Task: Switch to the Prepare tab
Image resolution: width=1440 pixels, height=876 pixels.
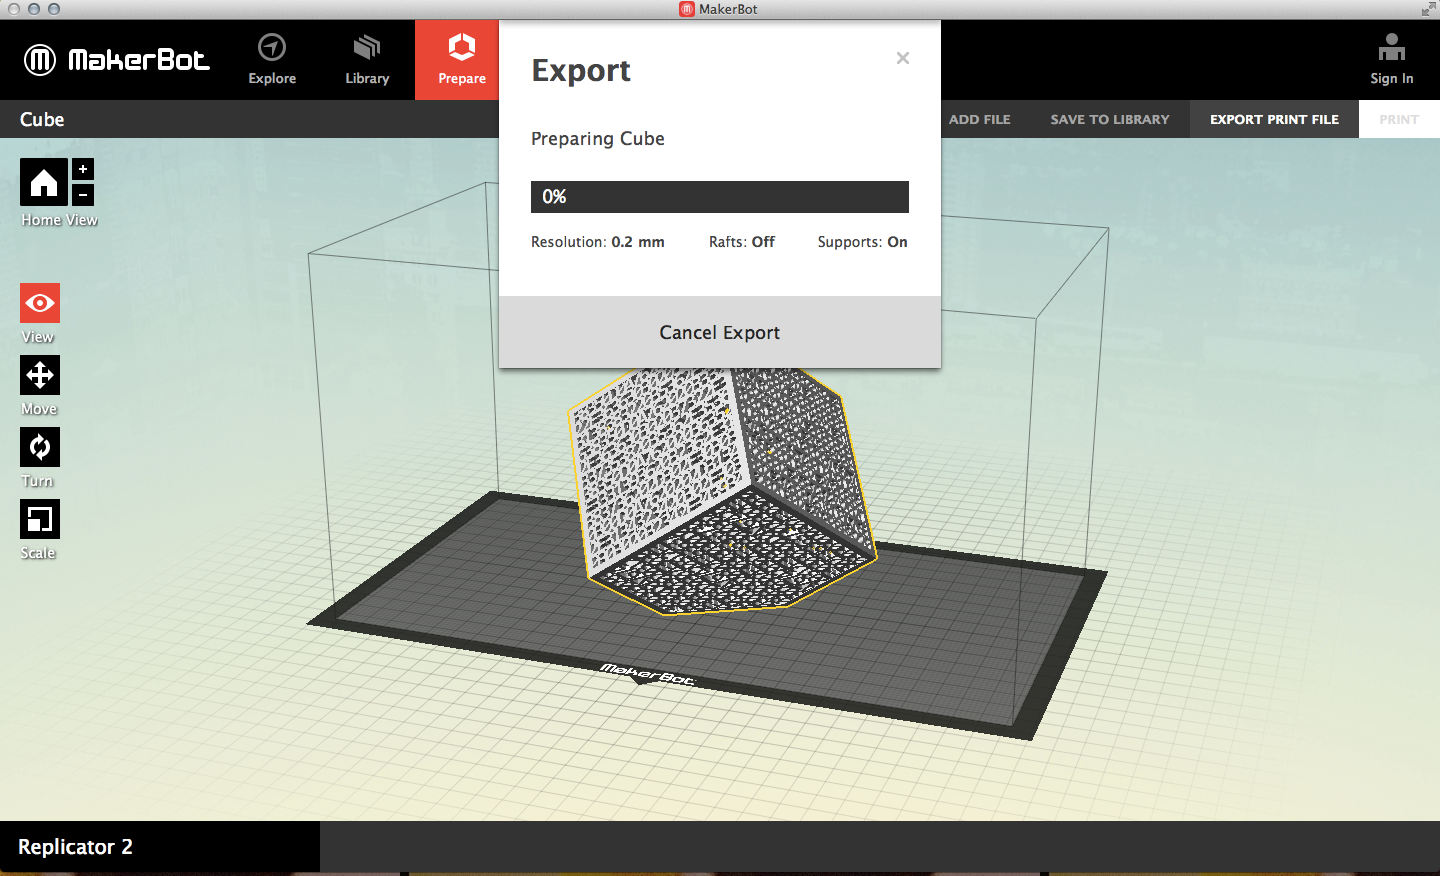Action: pos(460,59)
